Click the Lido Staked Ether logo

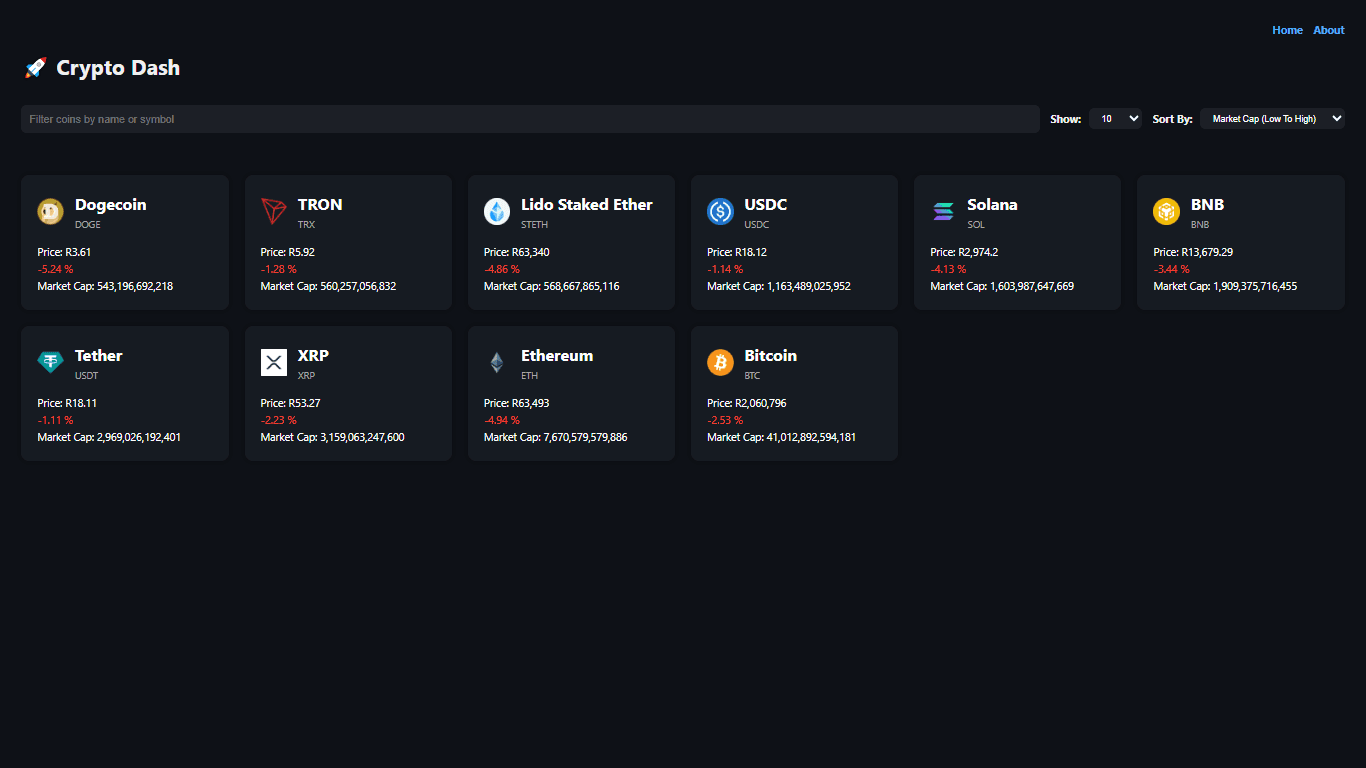coord(497,211)
